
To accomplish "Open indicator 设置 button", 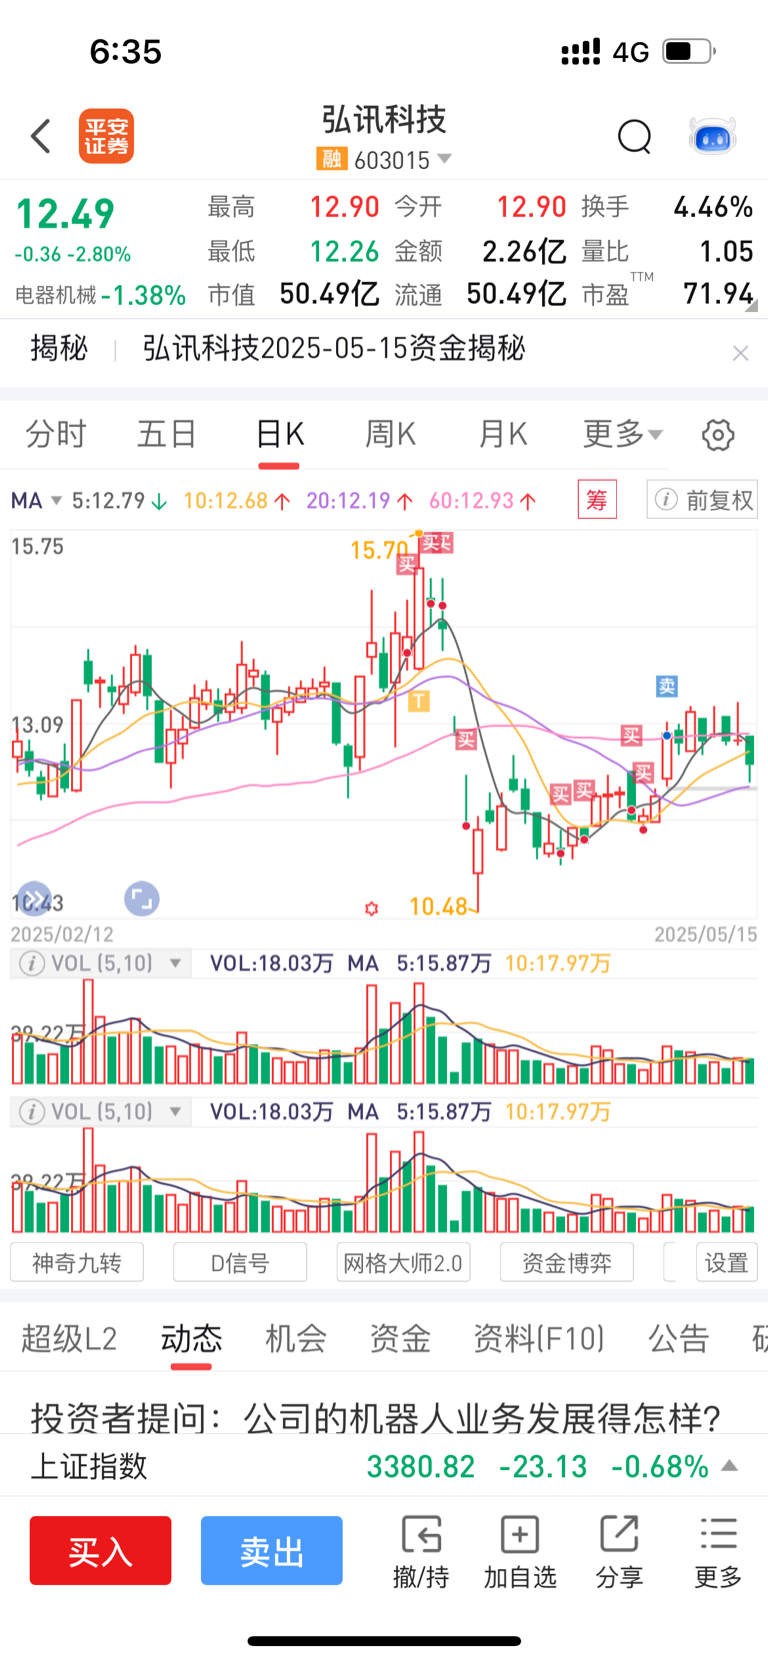I will point(727,1262).
